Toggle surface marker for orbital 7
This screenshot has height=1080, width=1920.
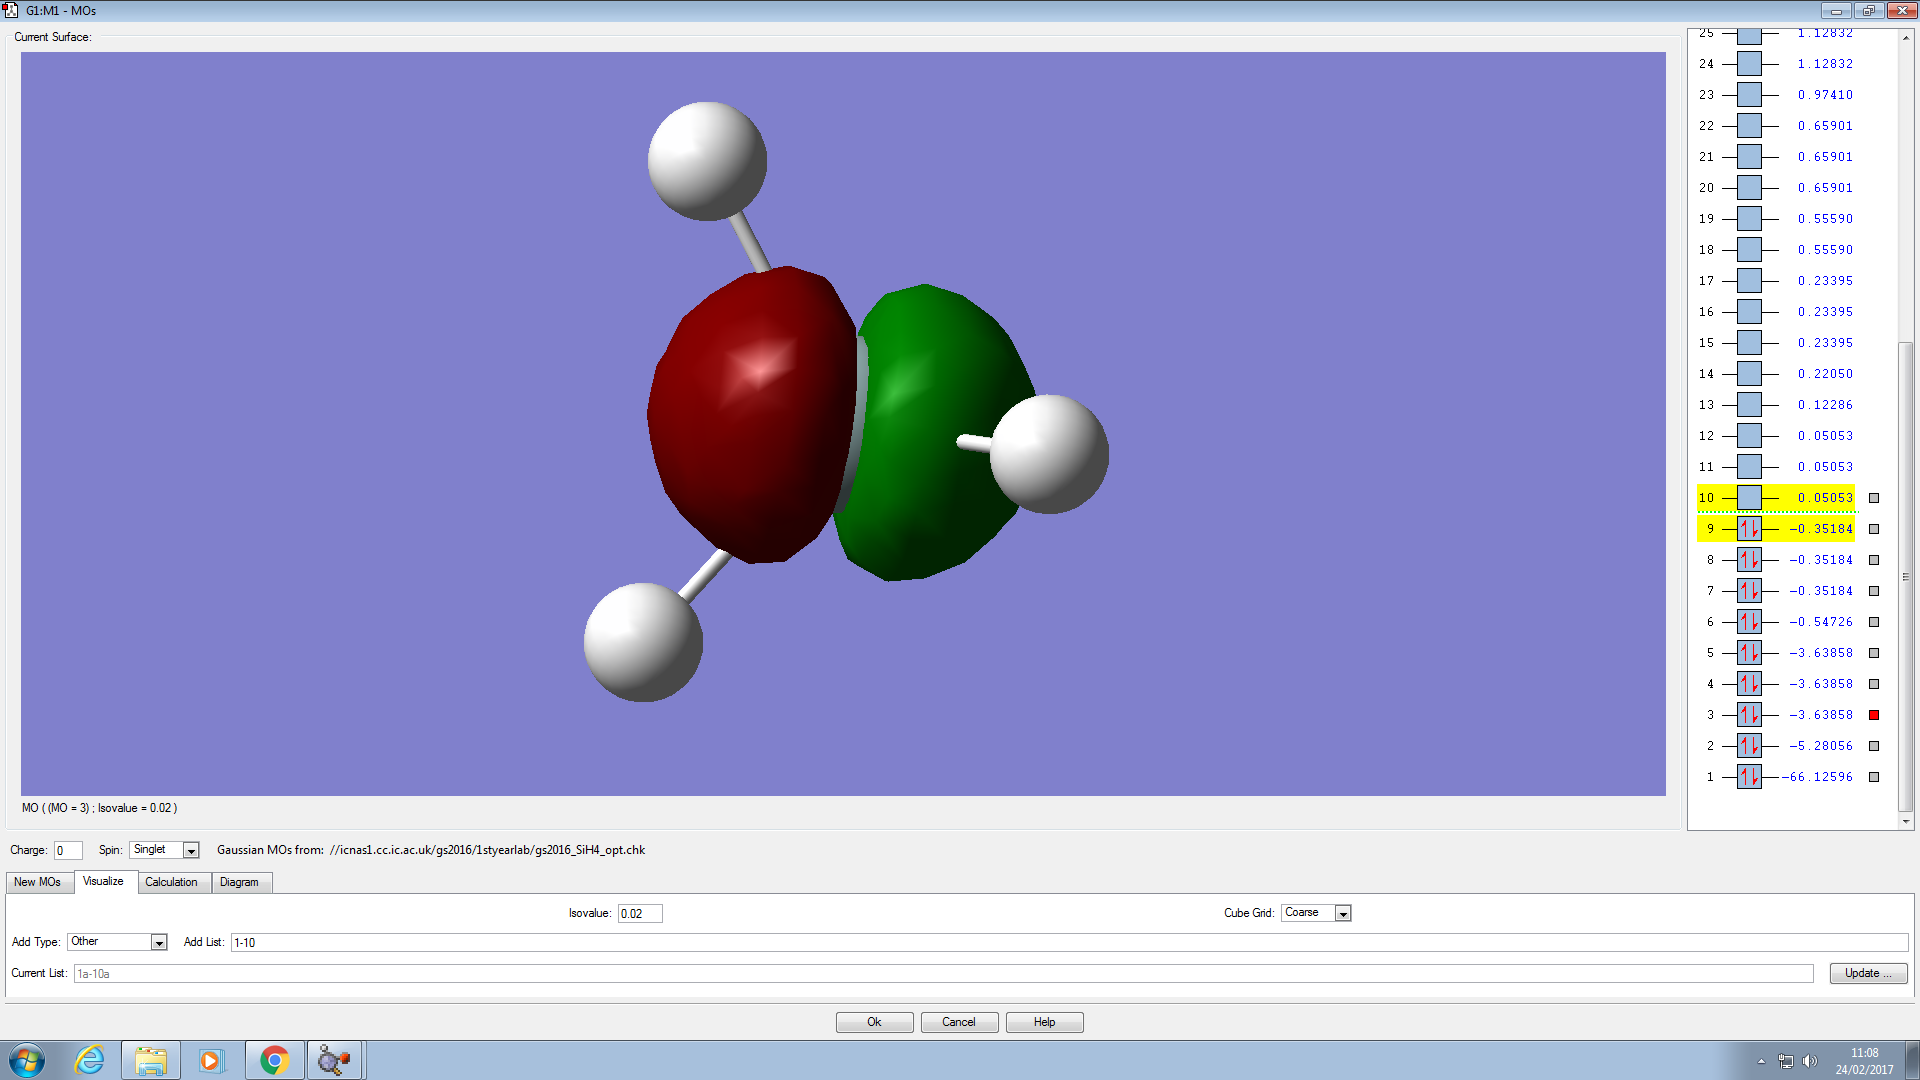coord(1874,591)
